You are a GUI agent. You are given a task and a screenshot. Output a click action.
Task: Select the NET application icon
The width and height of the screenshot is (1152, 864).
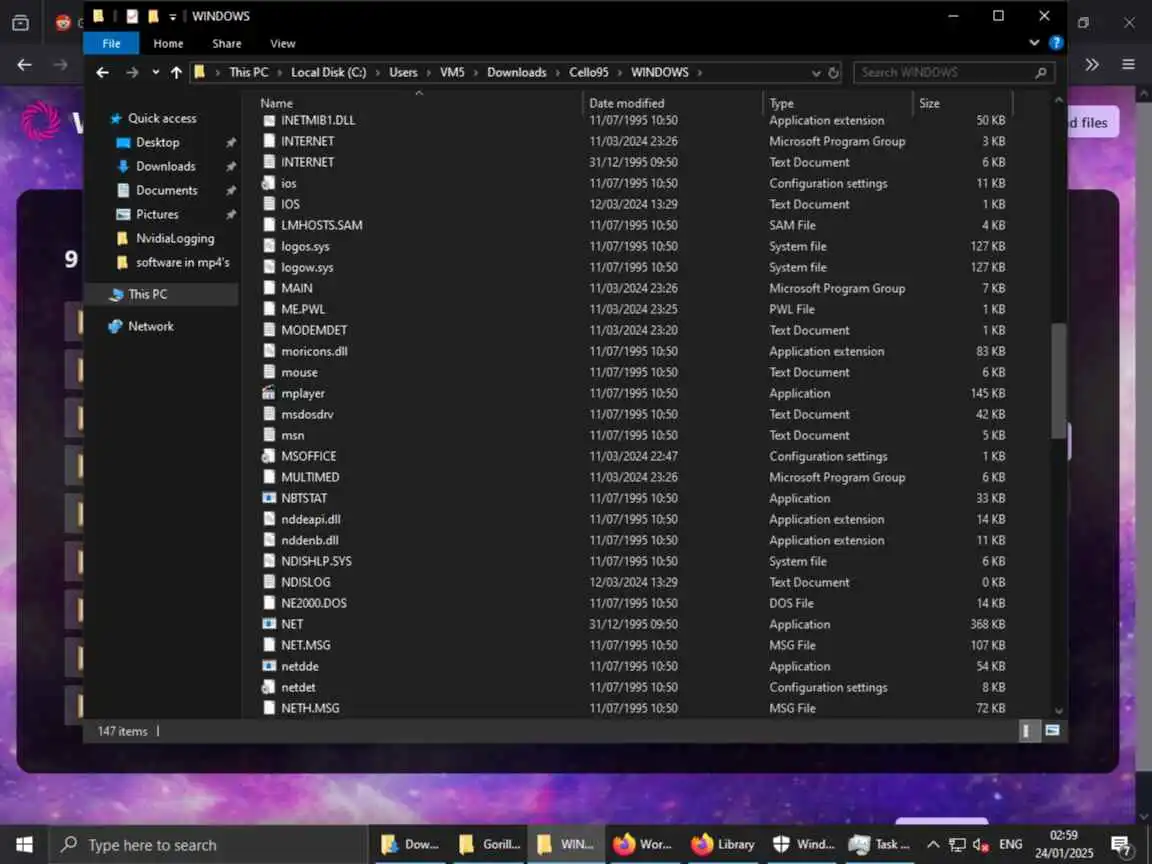click(x=269, y=624)
